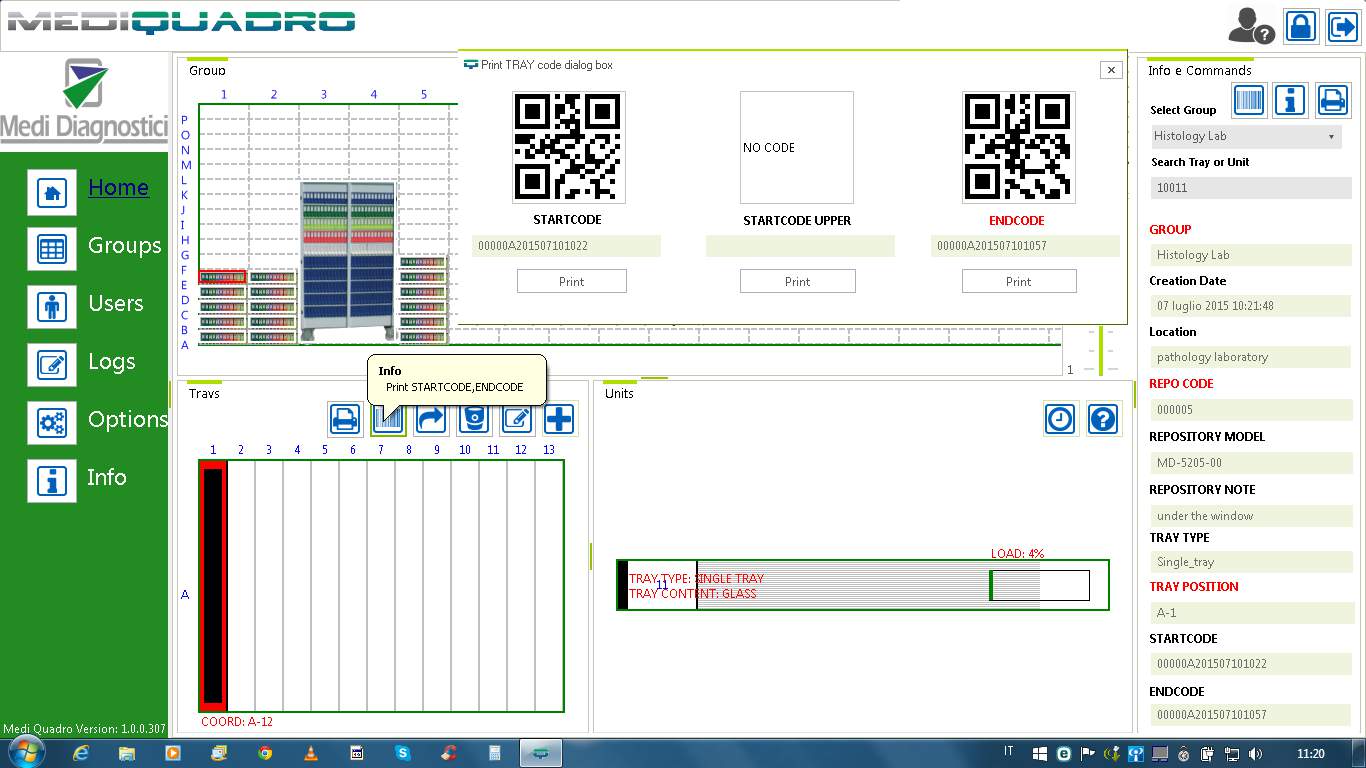Open the Logs pencil icon
Image resolution: width=1366 pixels, height=768 pixels.
coord(52,365)
